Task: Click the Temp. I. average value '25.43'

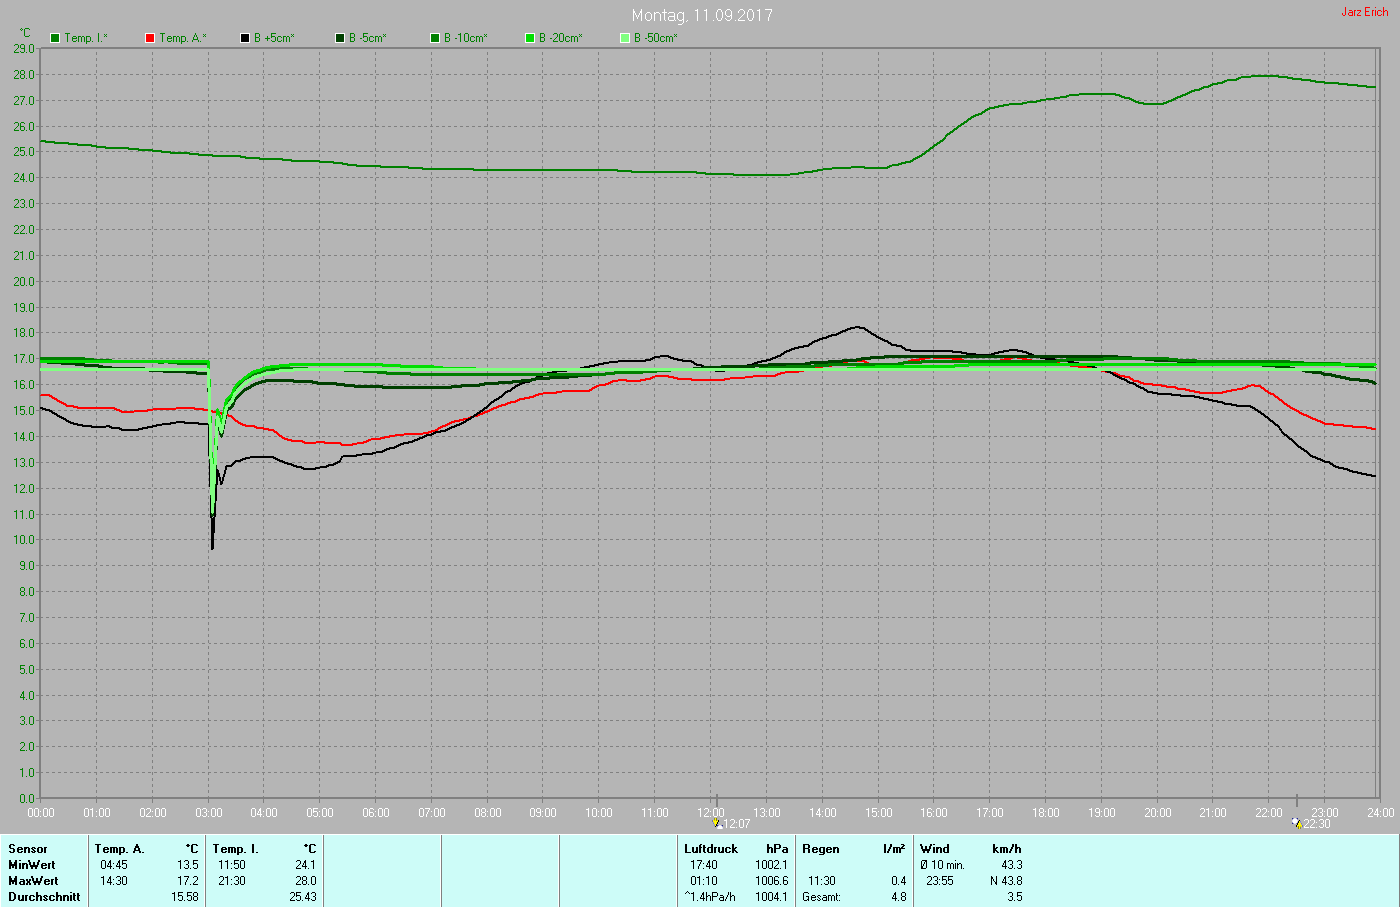Action: [x=302, y=897]
